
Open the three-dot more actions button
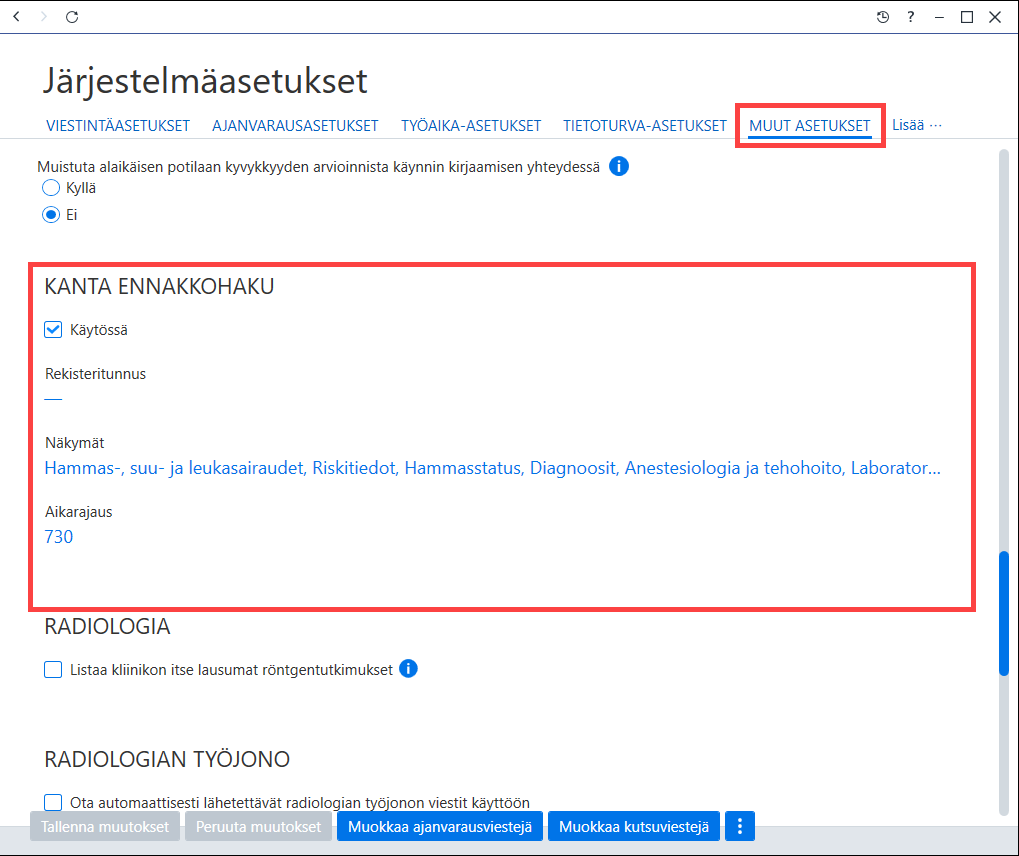click(740, 826)
